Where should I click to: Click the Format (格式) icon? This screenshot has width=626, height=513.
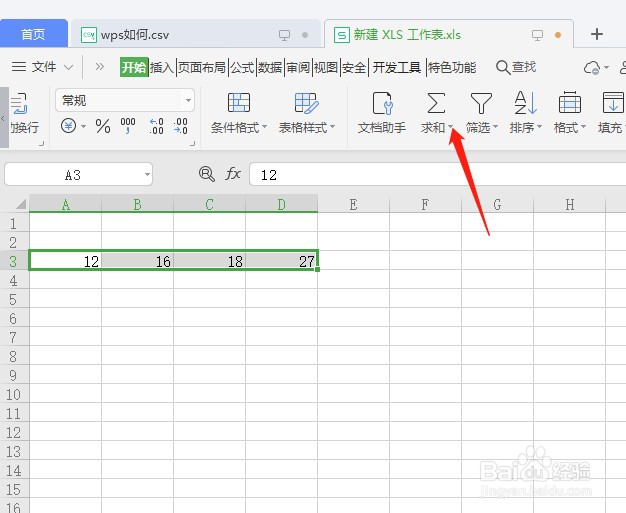pos(570,103)
